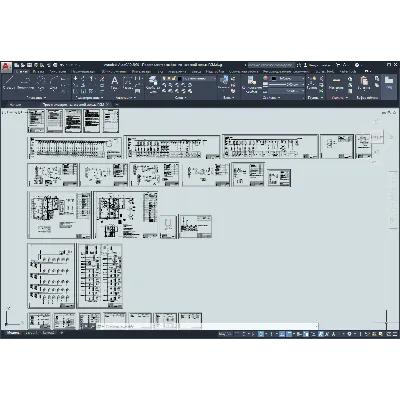Click the black color swatch in Properties panel

click(274, 79)
